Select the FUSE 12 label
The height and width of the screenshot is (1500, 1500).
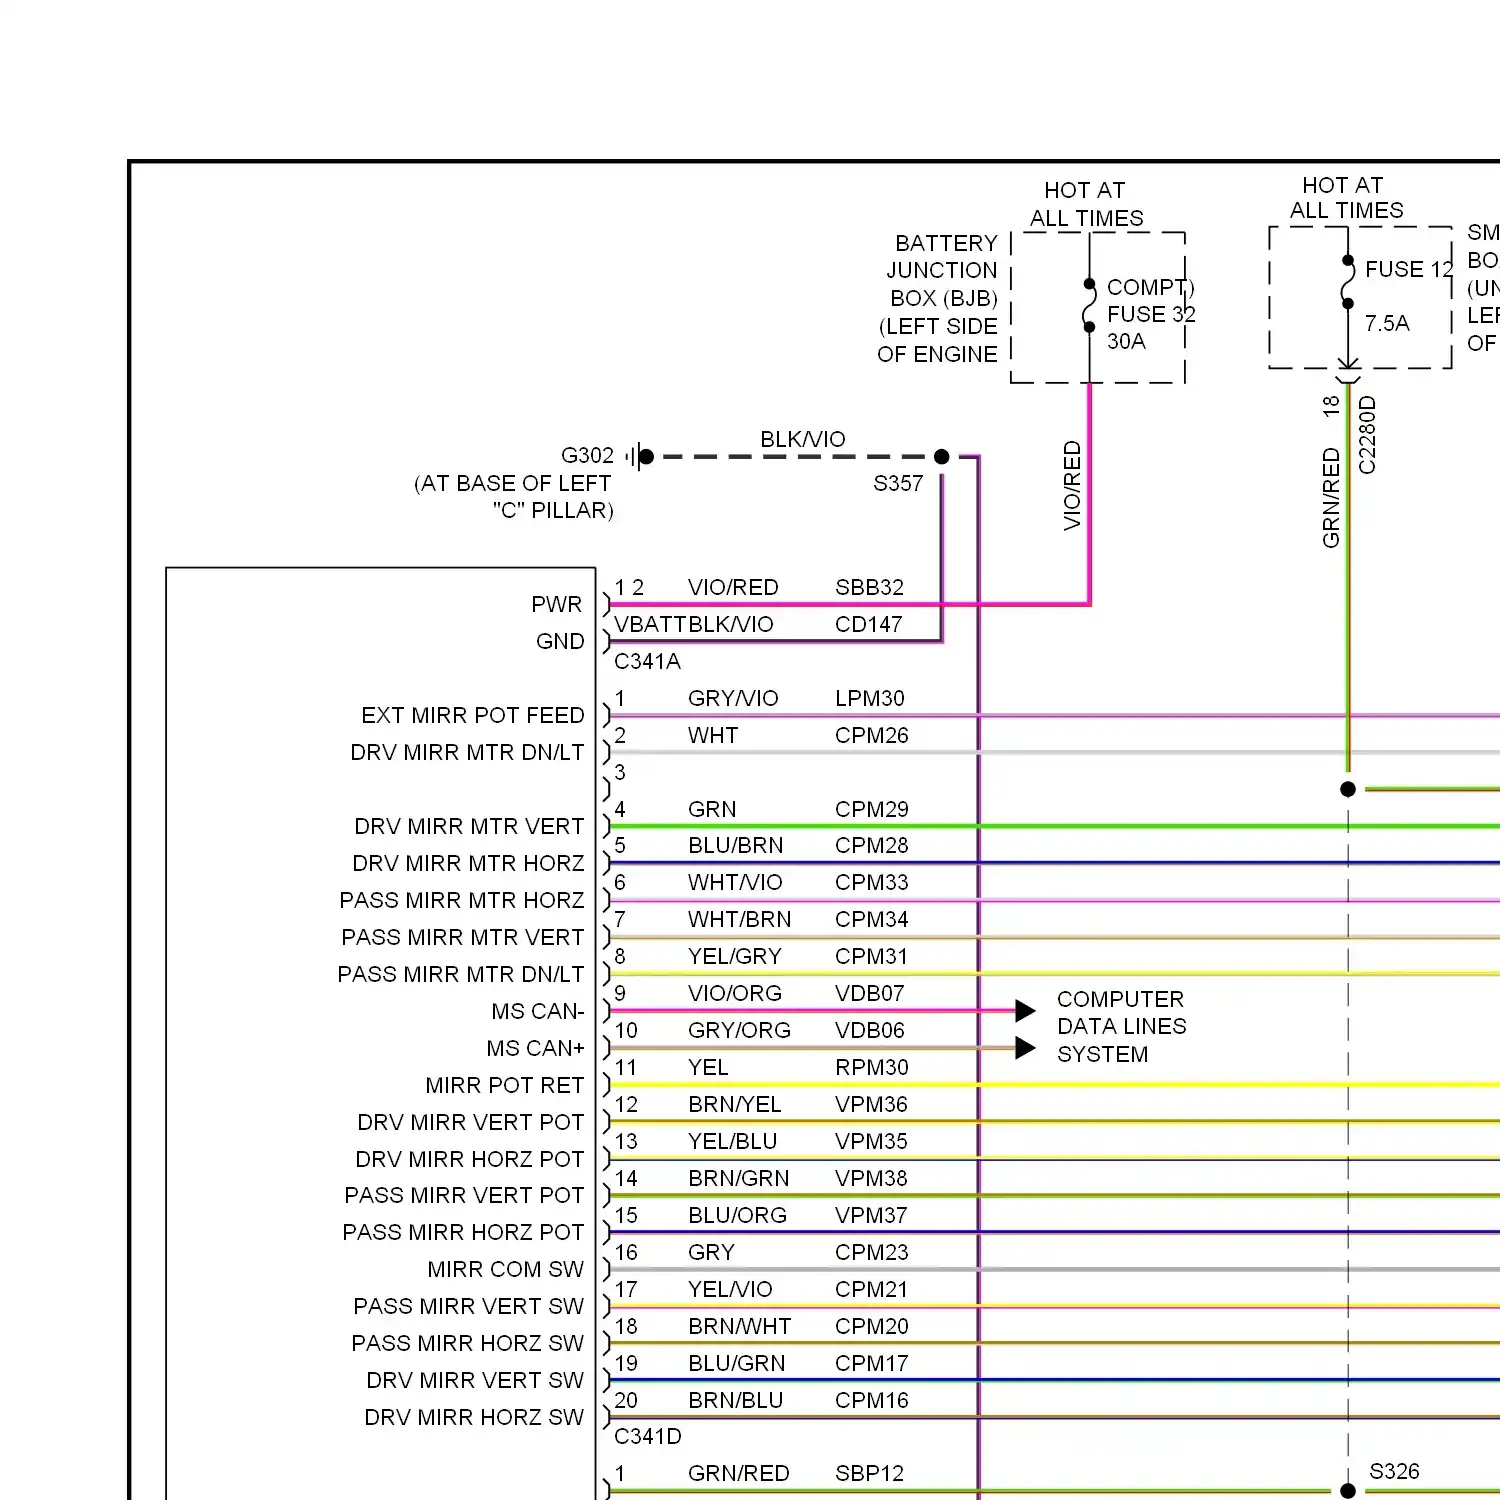[1408, 269]
